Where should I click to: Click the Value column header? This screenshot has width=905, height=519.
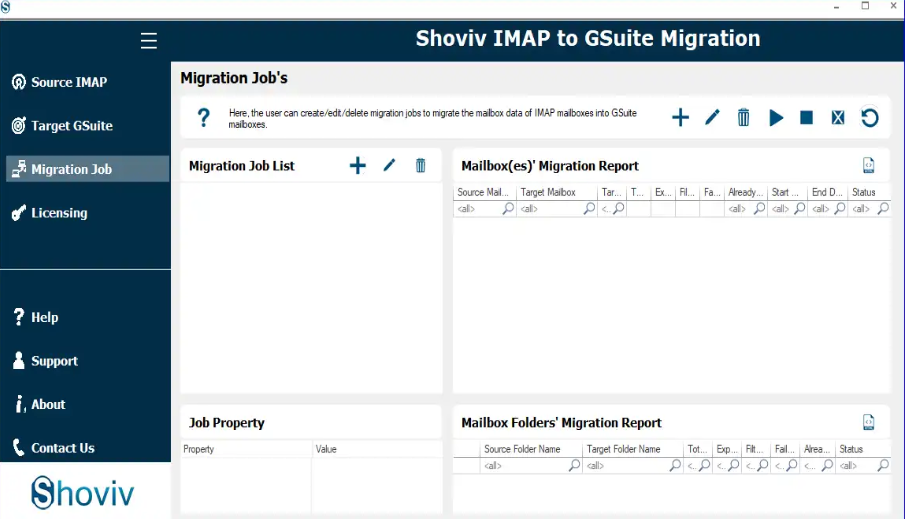click(x=377, y=449)
